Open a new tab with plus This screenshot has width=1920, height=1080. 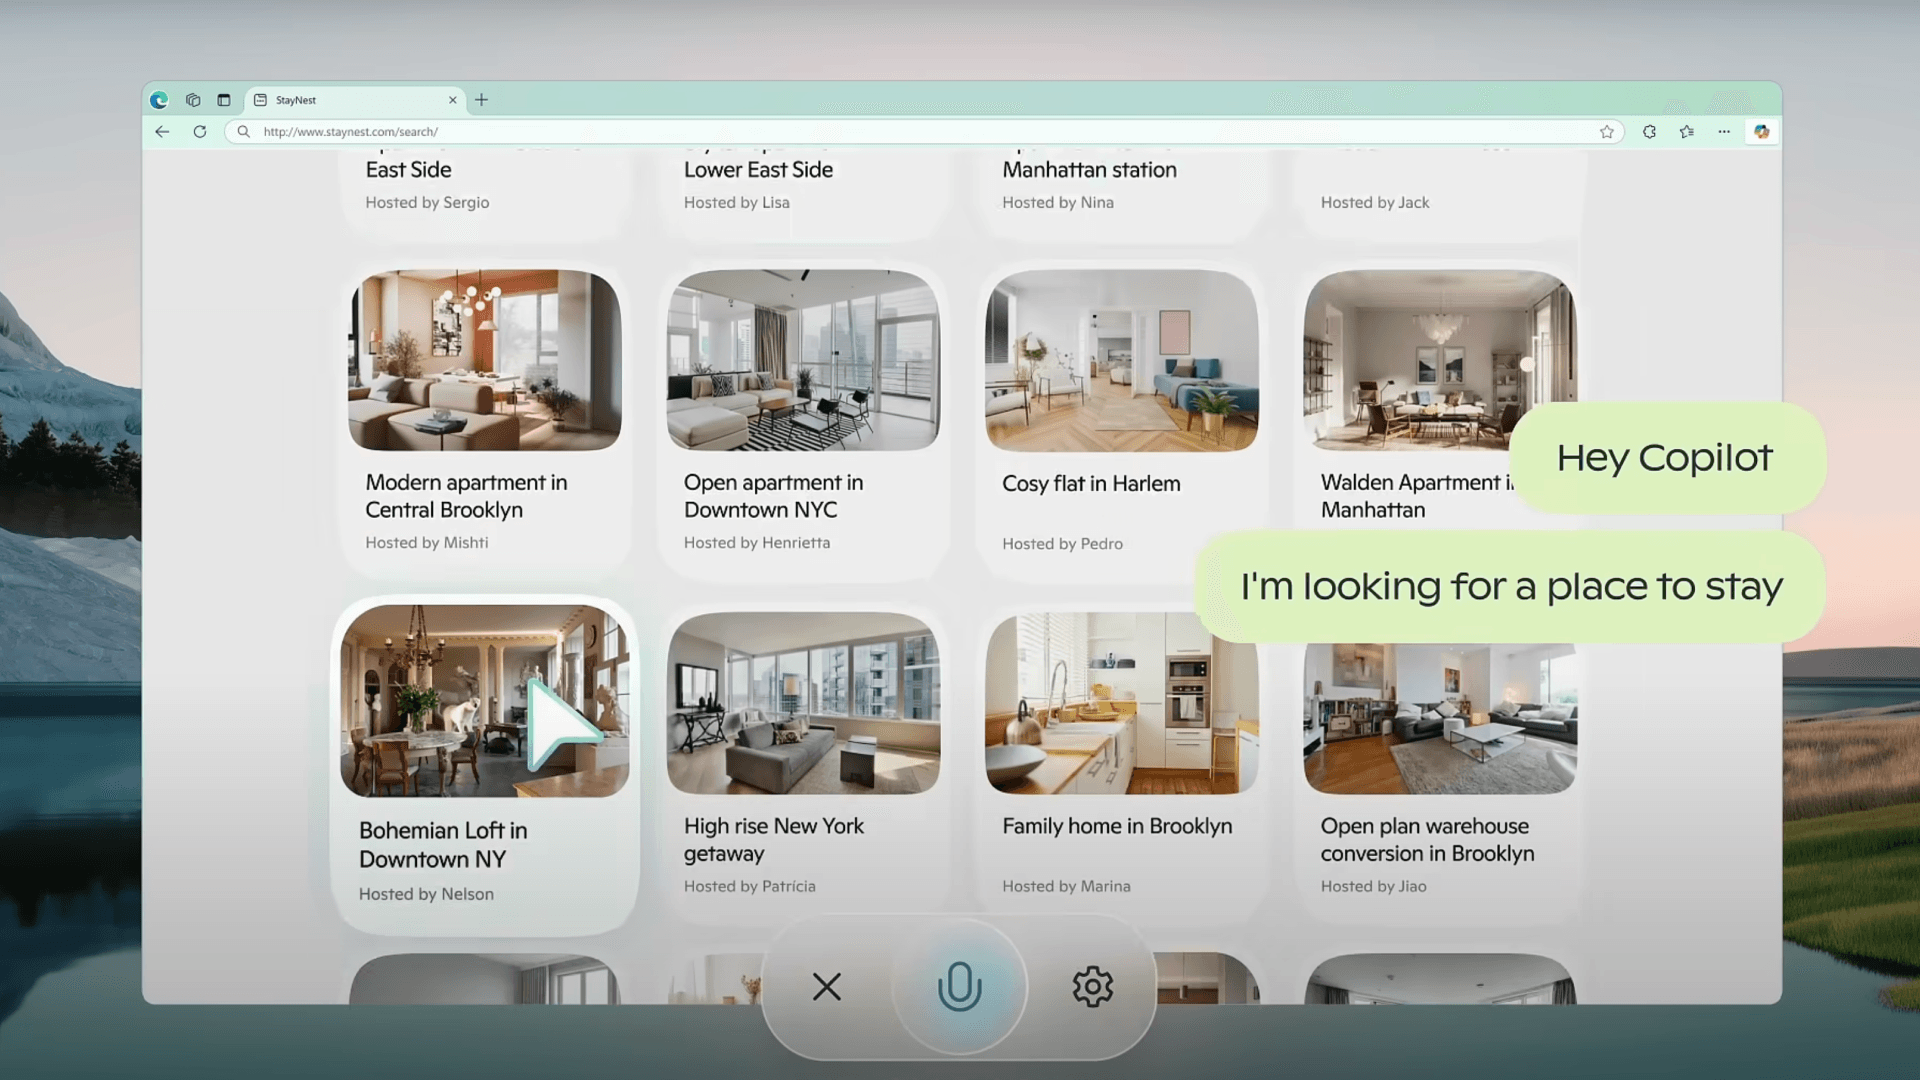(x=481, y=100)
